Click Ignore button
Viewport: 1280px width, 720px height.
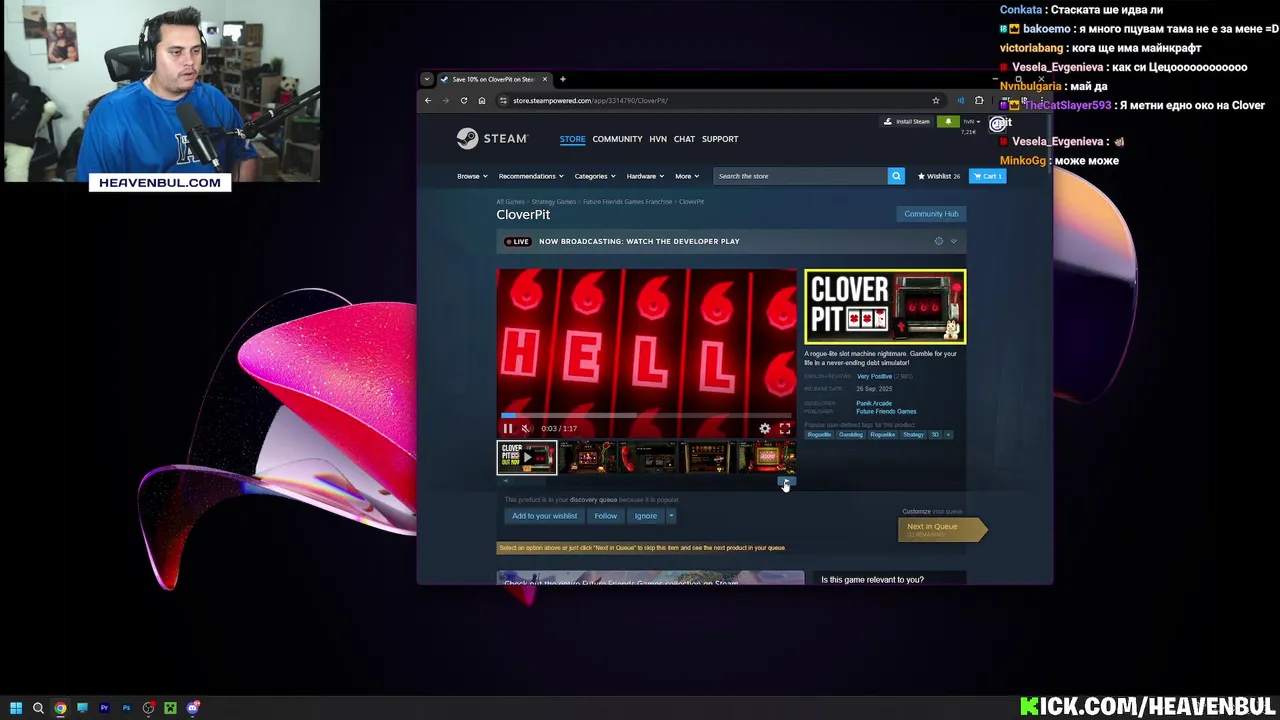pos(646,516)
